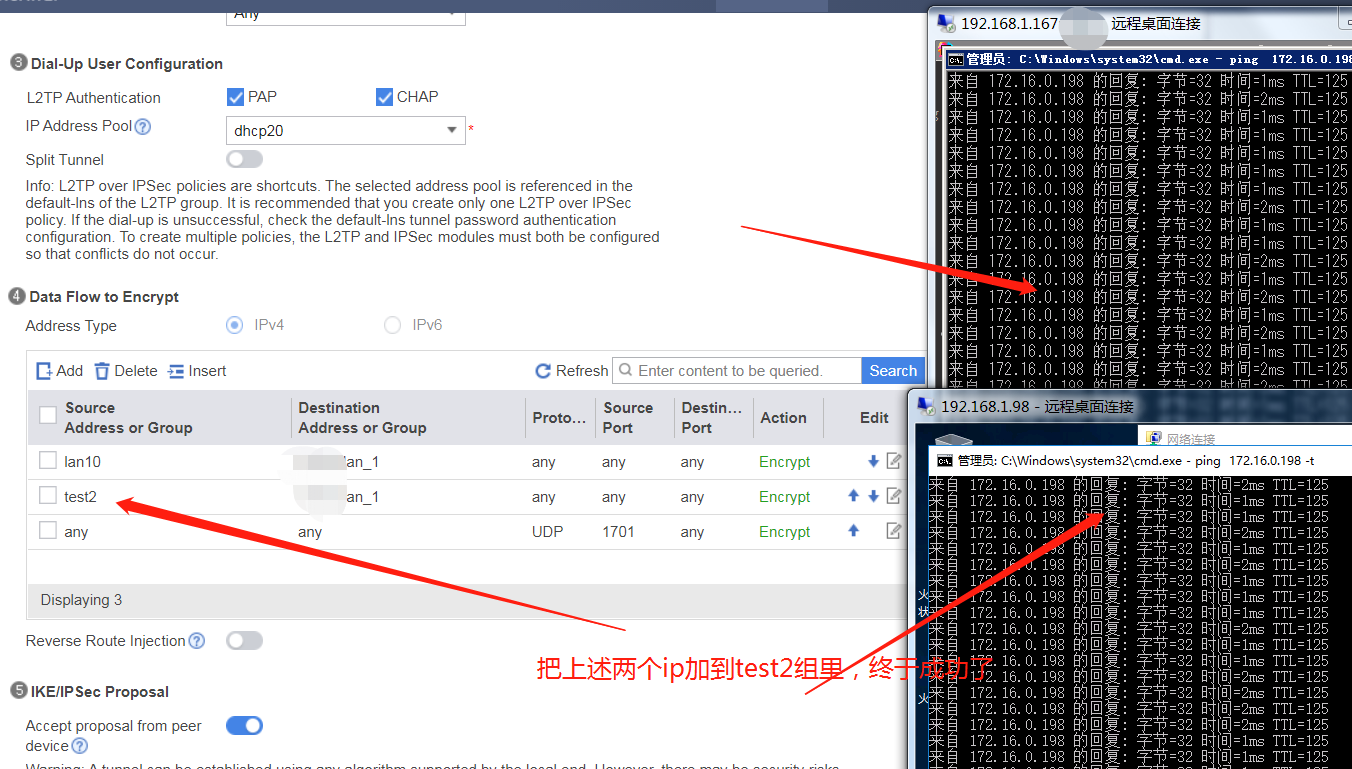The width and height of the screenshot is (1352, 769).
Task: Open Reverse Route Injection help icon
Action: pos(197,641)
